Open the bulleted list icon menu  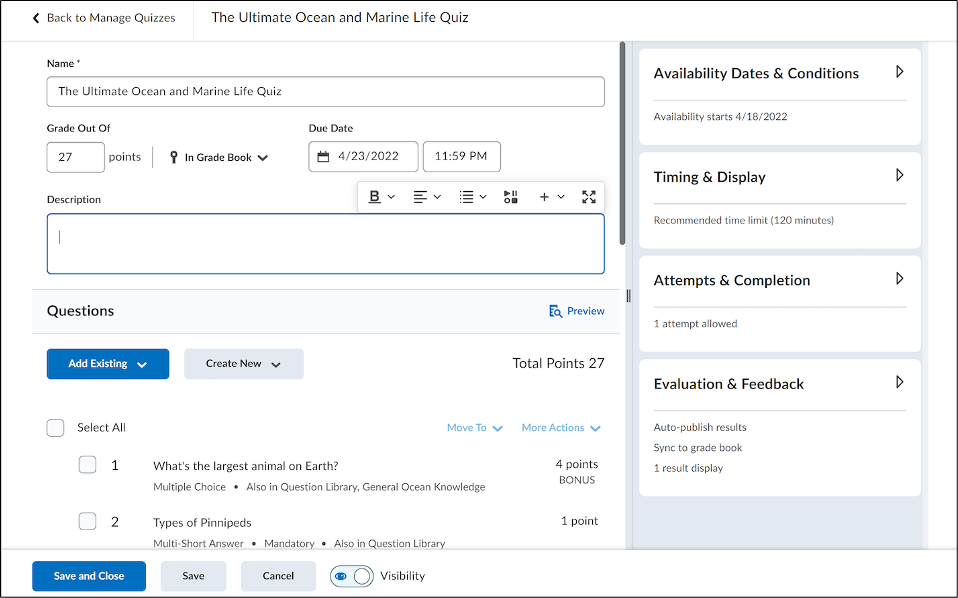pyautogui.click(x=467, y=197)
